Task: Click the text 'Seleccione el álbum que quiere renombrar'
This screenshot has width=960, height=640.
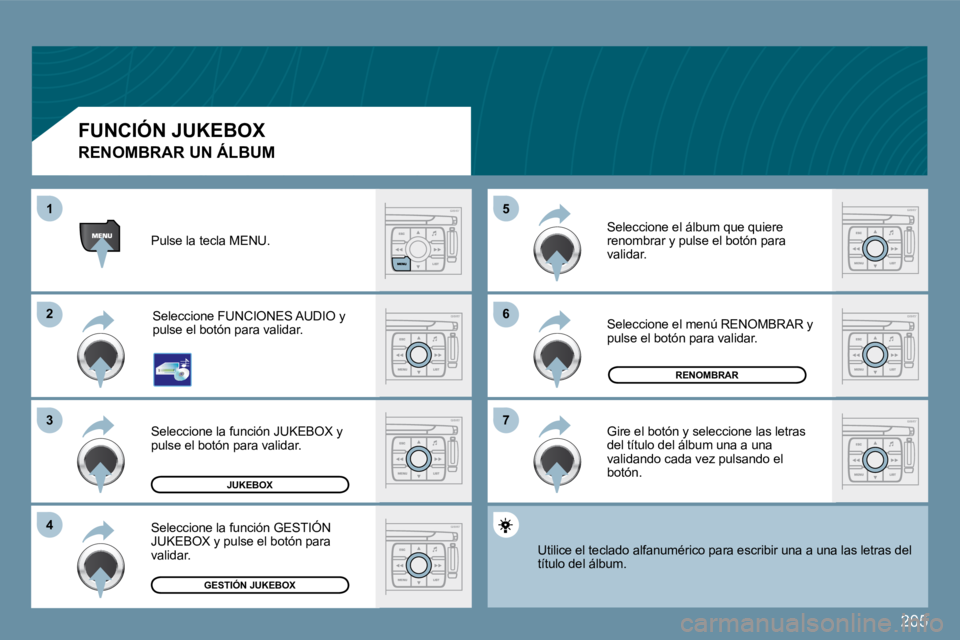Action: (x=696, y=241)
